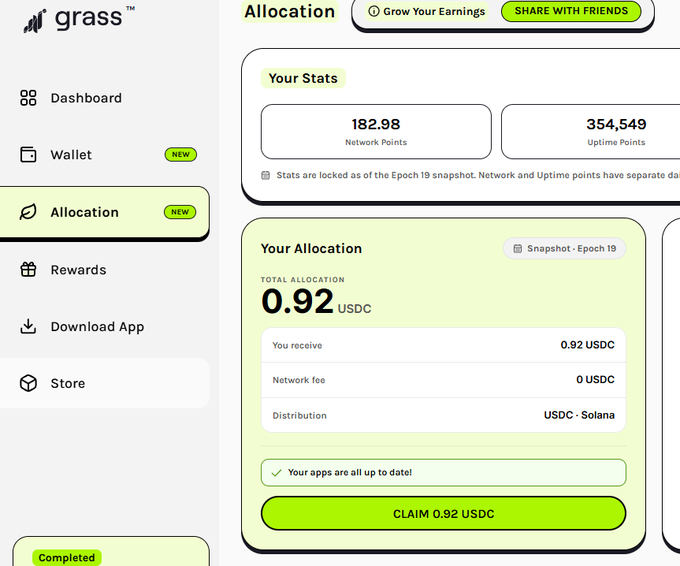
Task: Click the Snapshot Epoch 19 badge
Action: [x=564, y=249]
